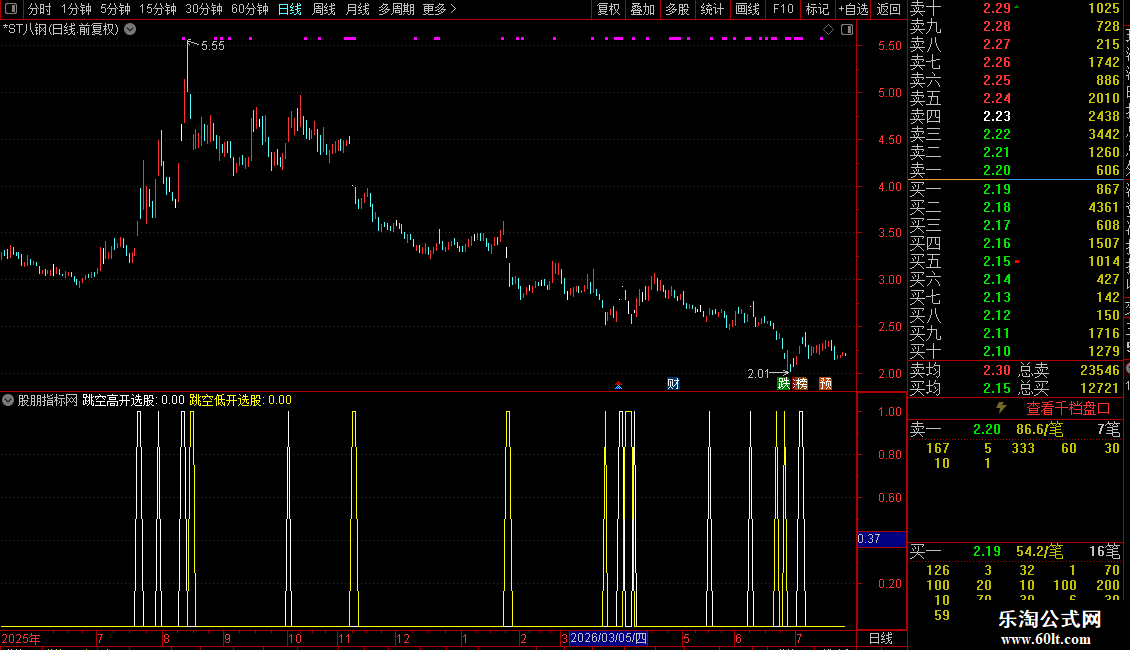Expand the 更多 periods menu
The height and width of the screenshot is (650, 1130).
[439, 9]
